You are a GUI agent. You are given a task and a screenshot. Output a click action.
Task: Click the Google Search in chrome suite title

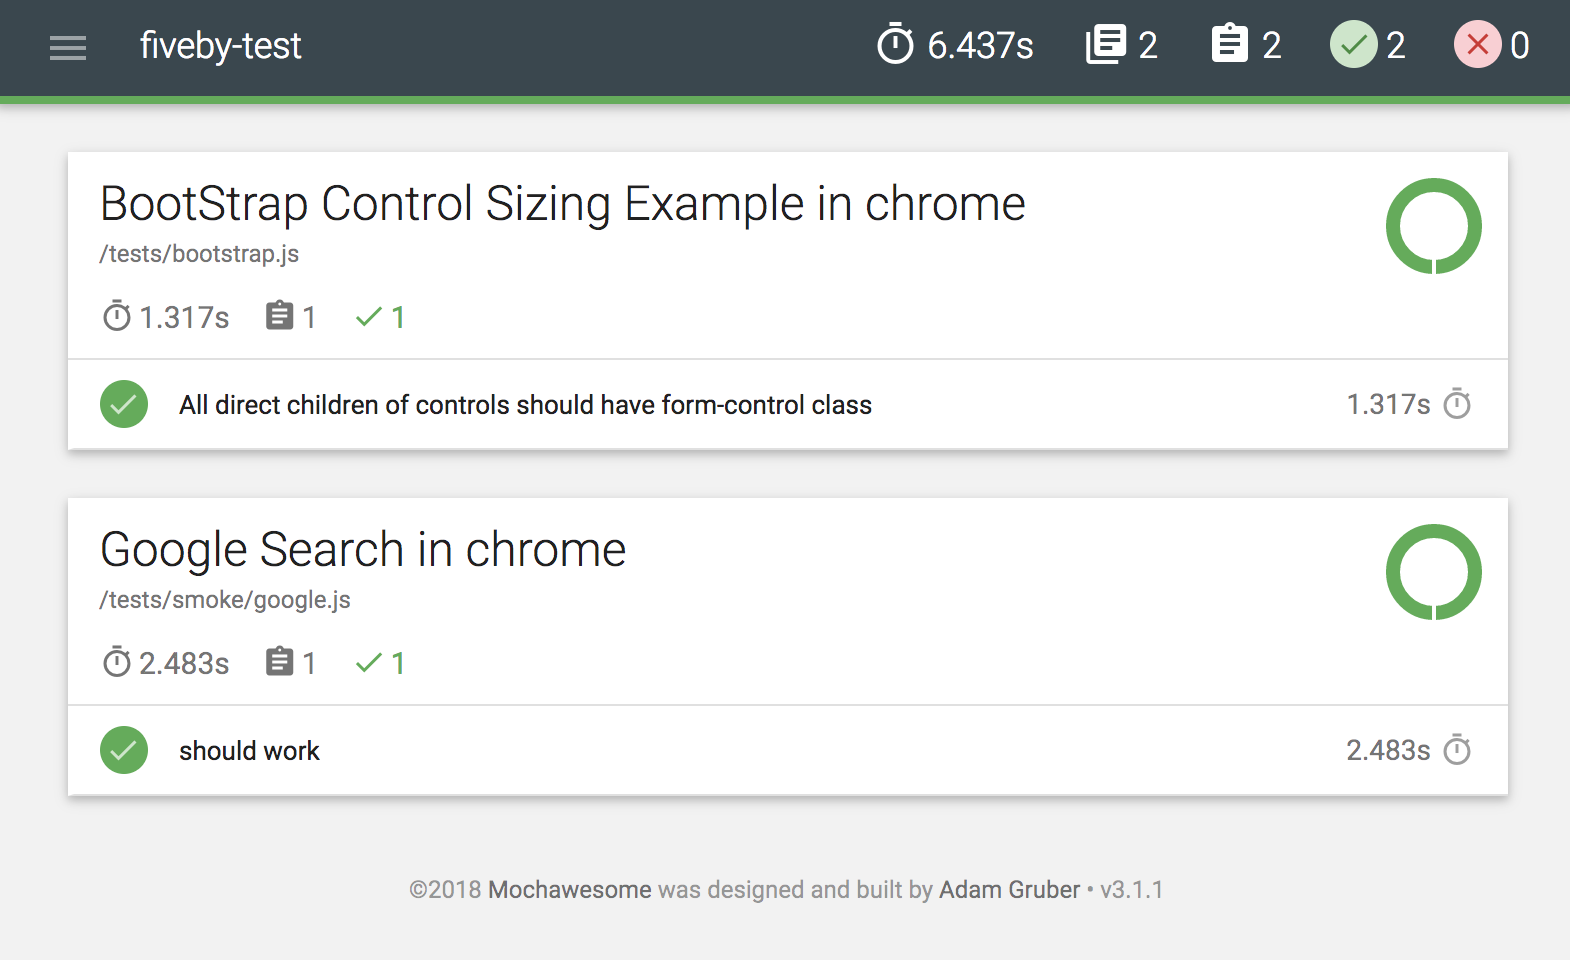coord(363,550)
